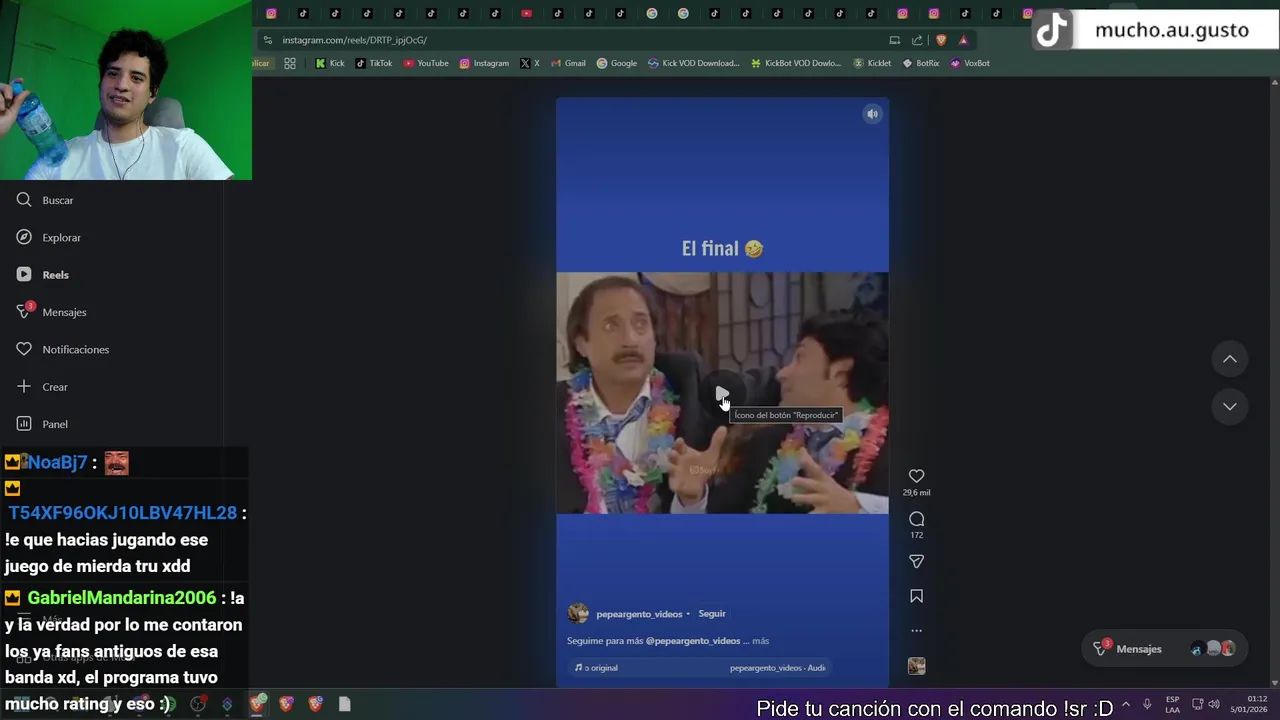This screenshot has height=720, width=1280.
Task: Go to next reel with down chevron
Action: click(1230, 406)
